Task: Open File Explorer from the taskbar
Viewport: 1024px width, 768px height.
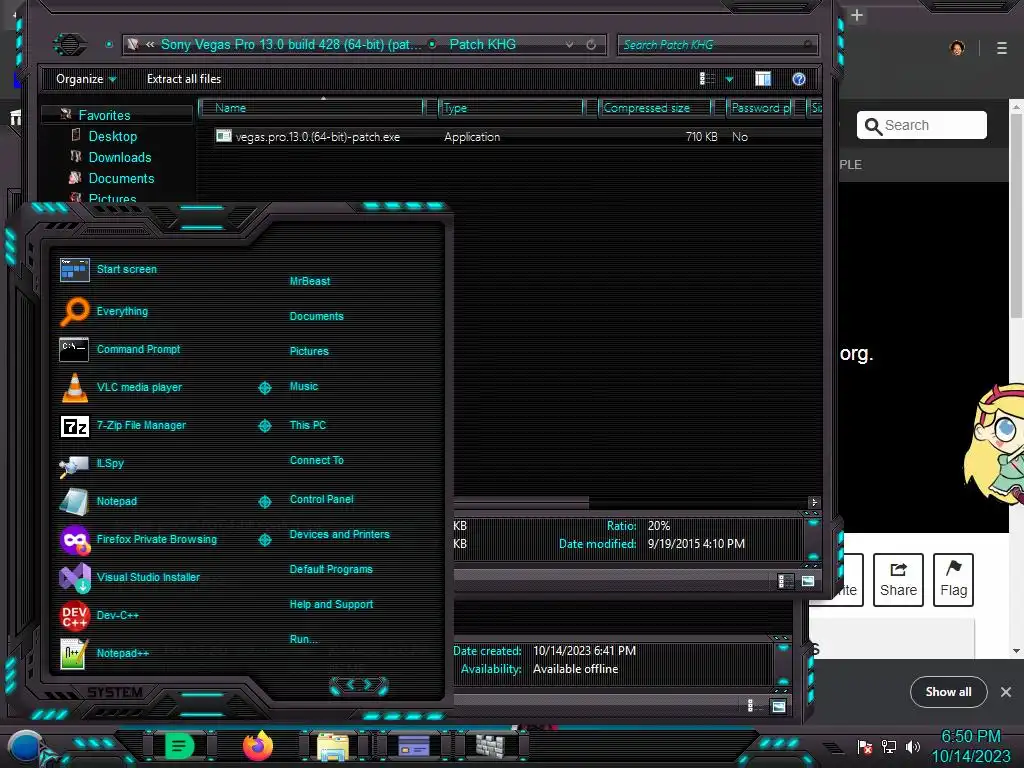Action: pyautogui.click(x=332, y=746)
